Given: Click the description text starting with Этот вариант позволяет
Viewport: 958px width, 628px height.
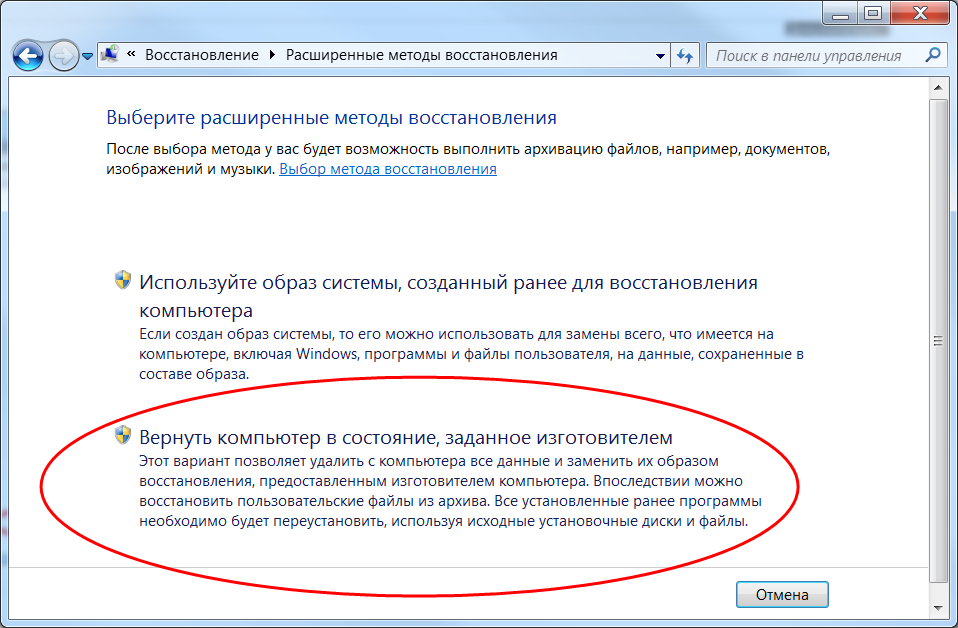Looking at the screenshot, I should point(450,491).
